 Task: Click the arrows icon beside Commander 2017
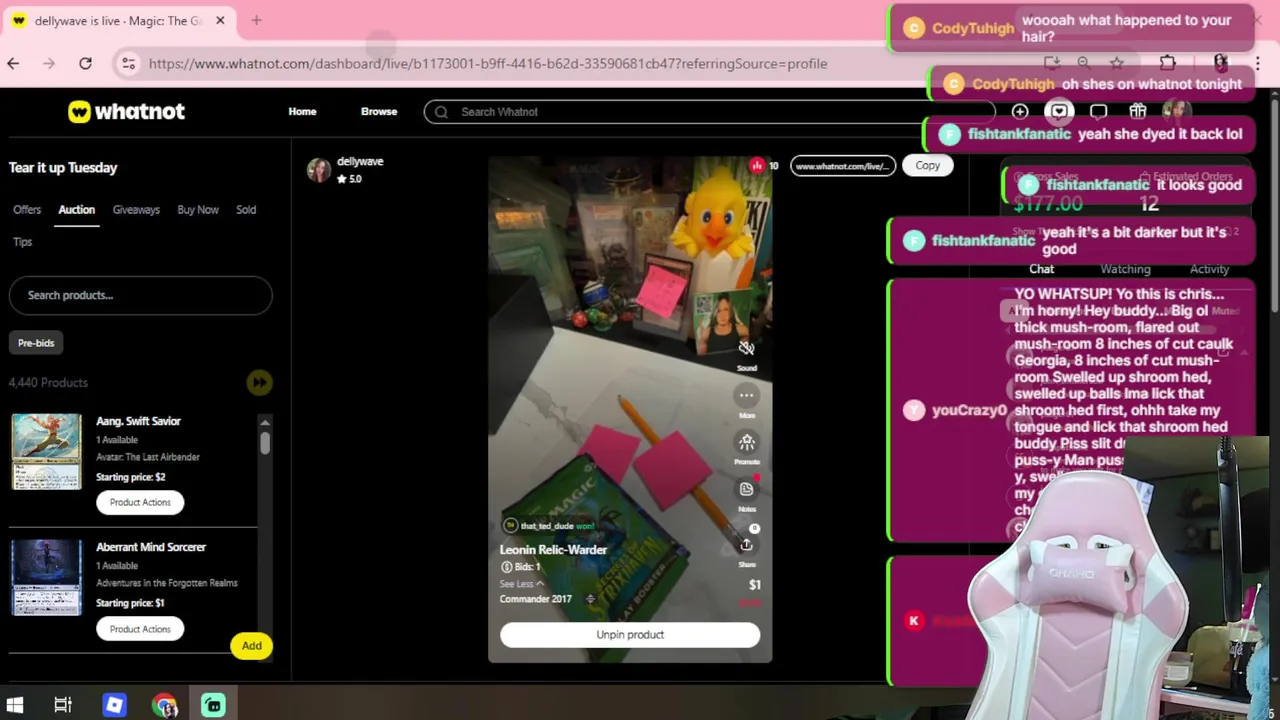590,599
